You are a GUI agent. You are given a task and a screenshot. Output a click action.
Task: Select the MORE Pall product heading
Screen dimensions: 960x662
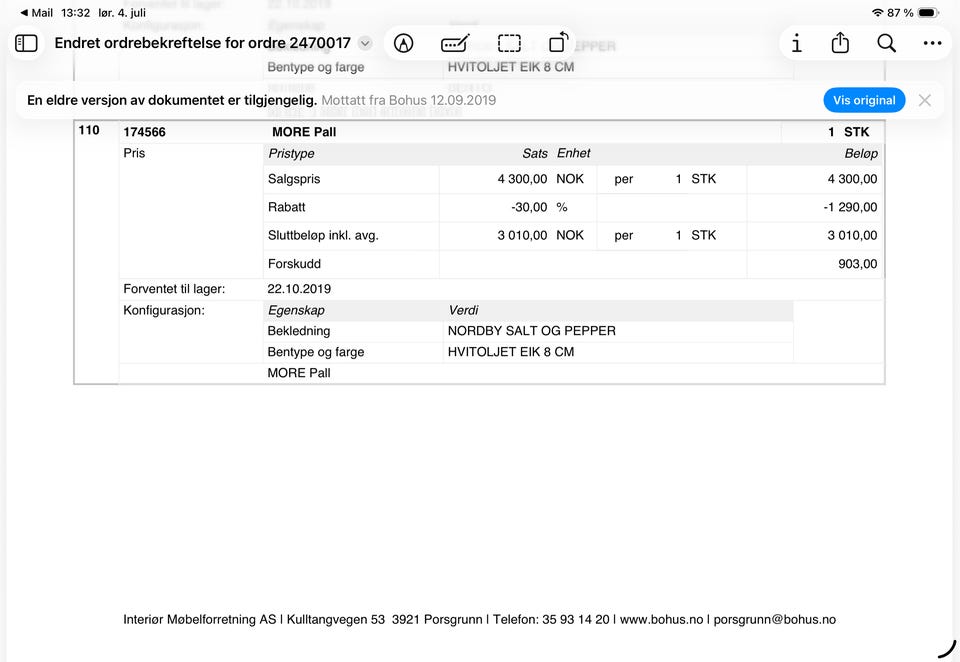tap(304, 132)
